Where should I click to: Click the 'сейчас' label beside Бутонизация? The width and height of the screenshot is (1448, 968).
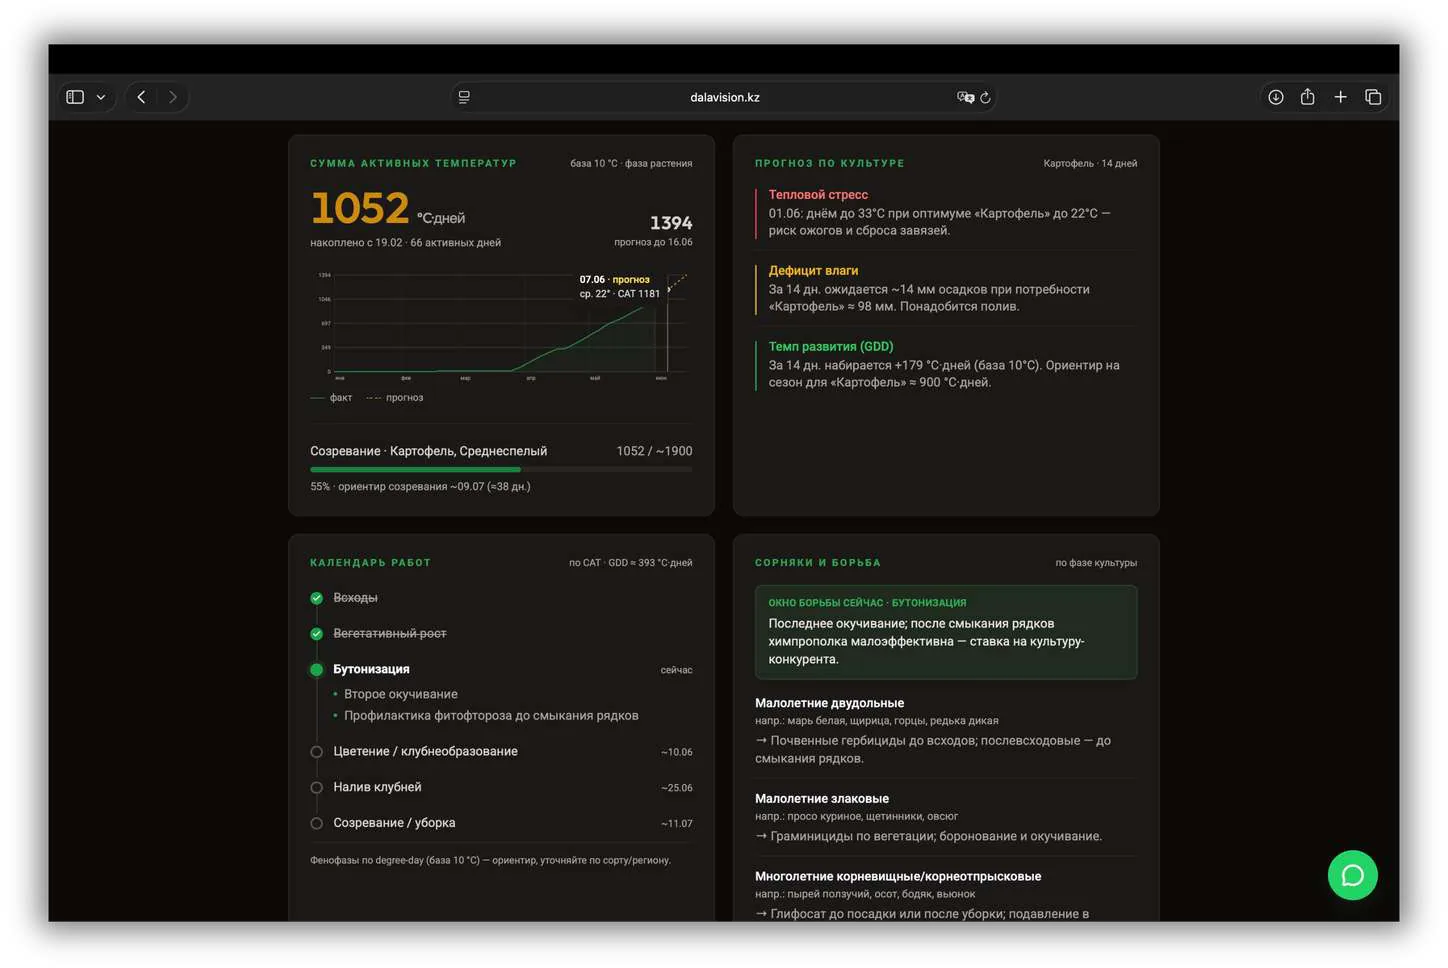[677, 670]
